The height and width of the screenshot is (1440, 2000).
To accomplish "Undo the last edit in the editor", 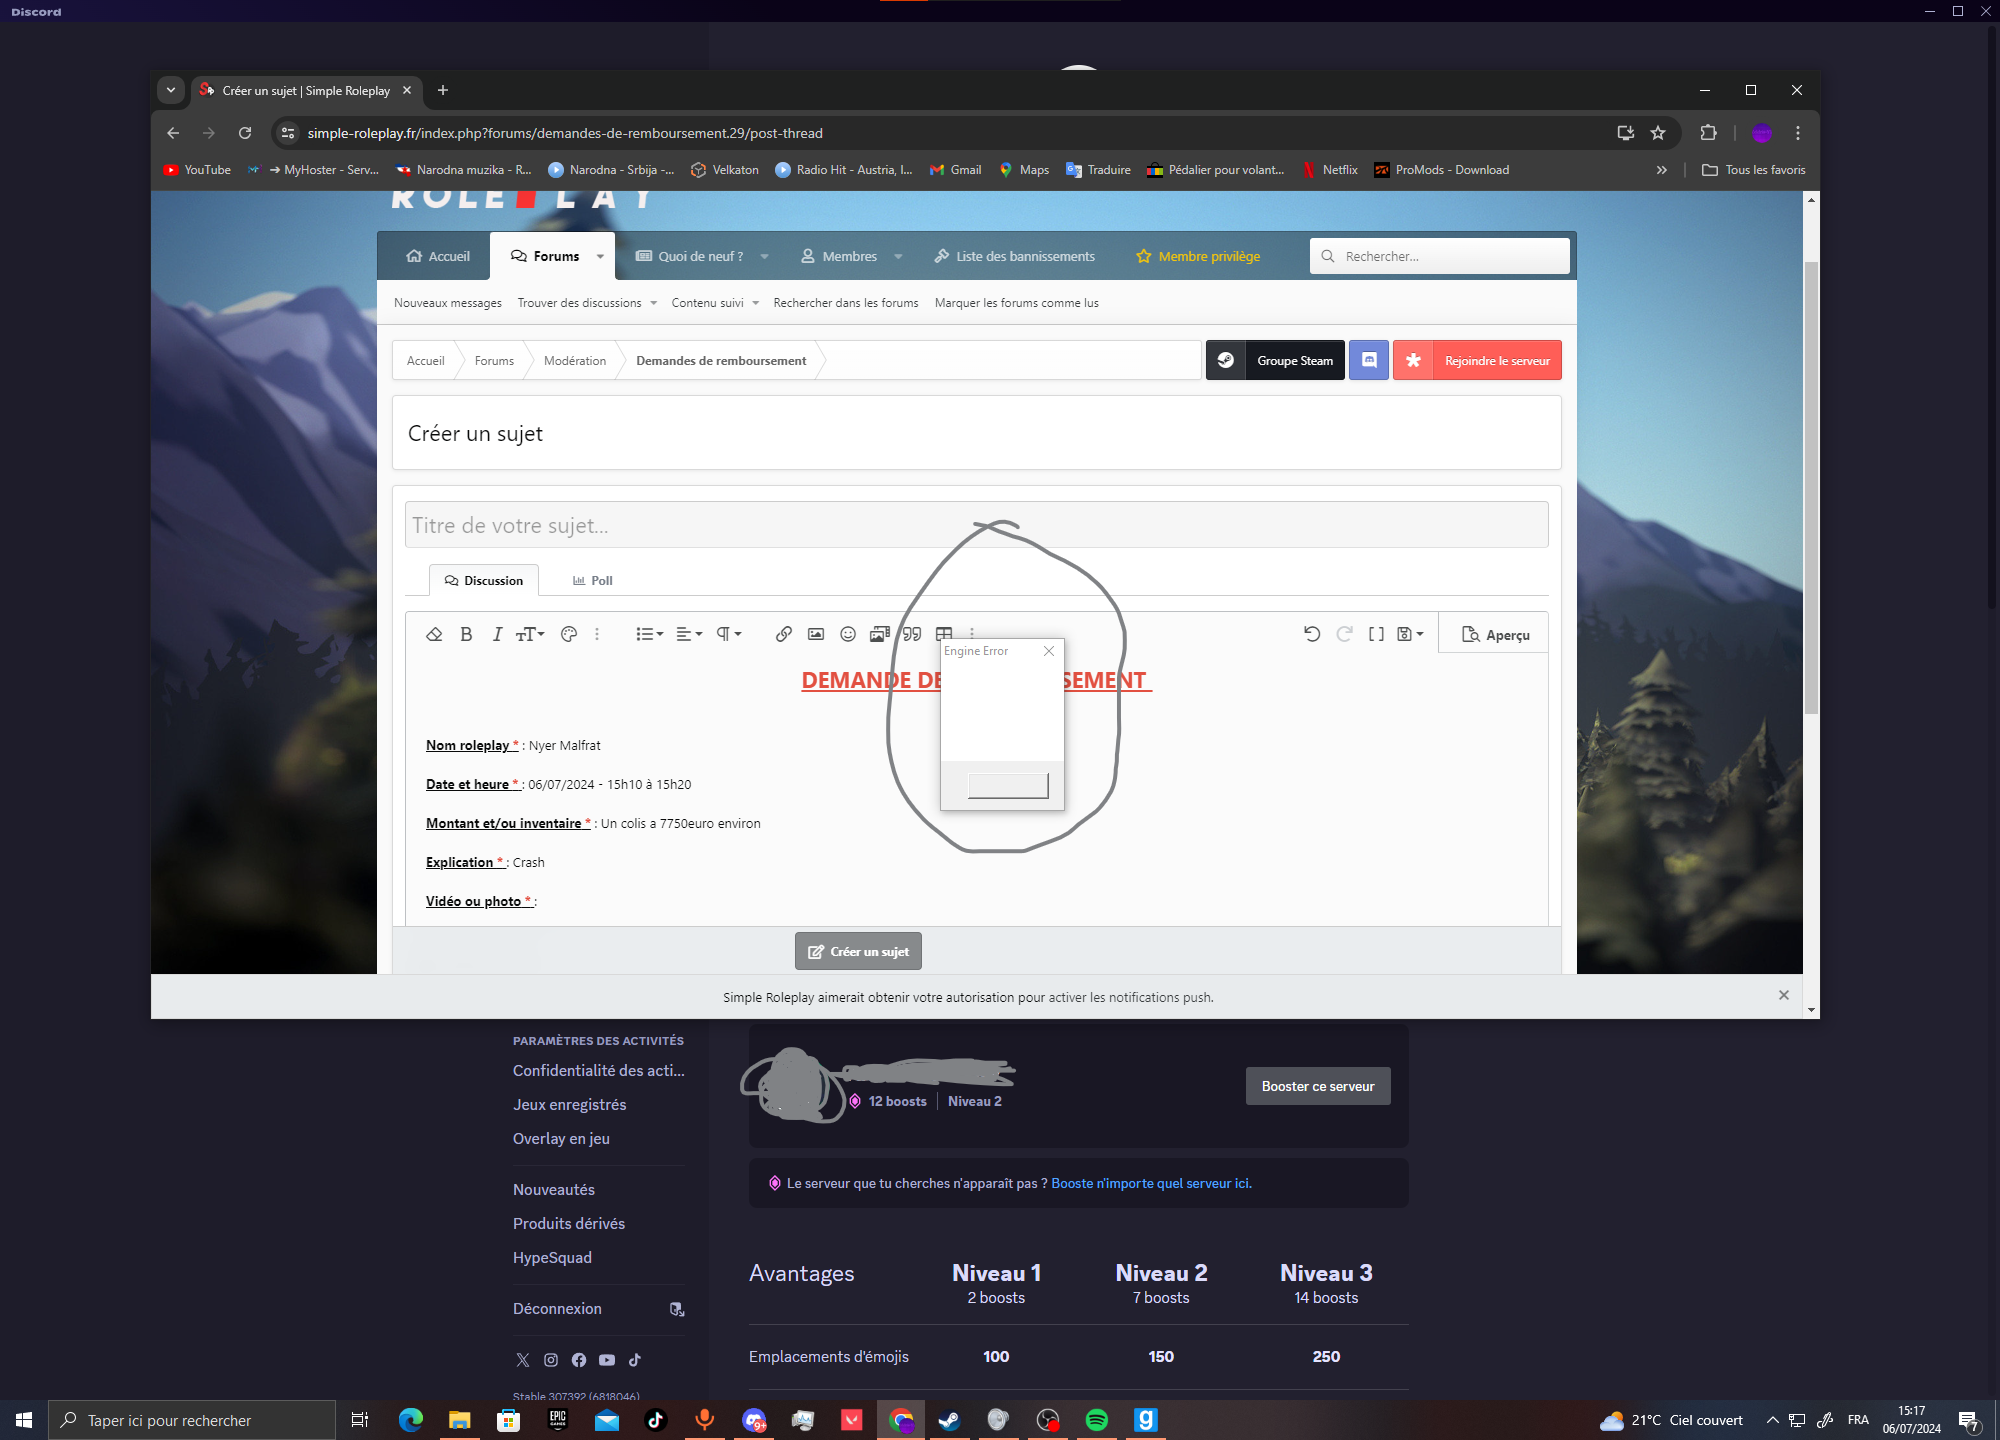I will click(x=1312, y=634).
